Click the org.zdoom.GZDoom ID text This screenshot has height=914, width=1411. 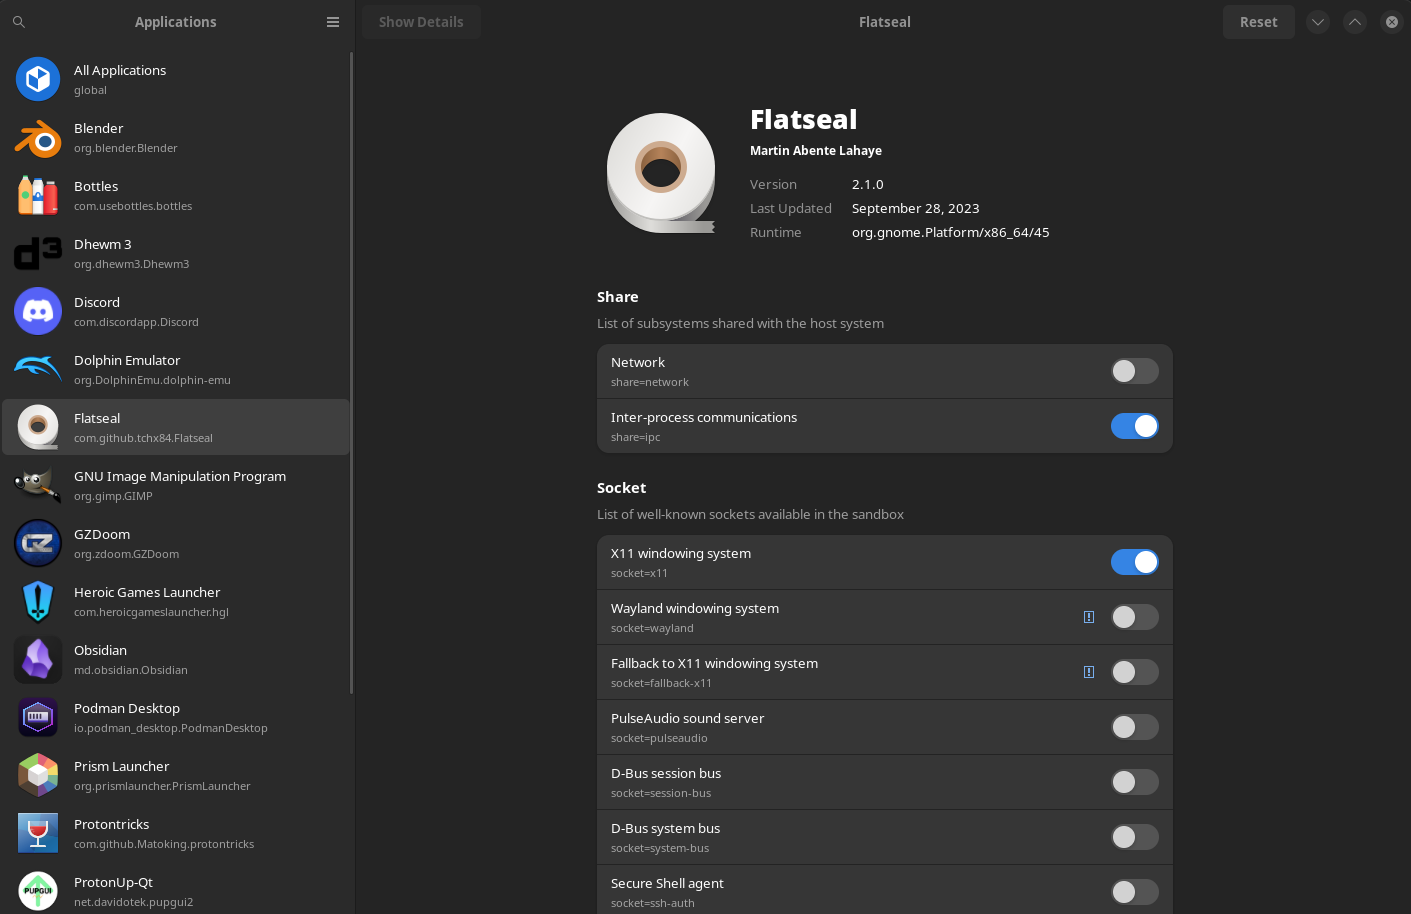click(127, 554)
